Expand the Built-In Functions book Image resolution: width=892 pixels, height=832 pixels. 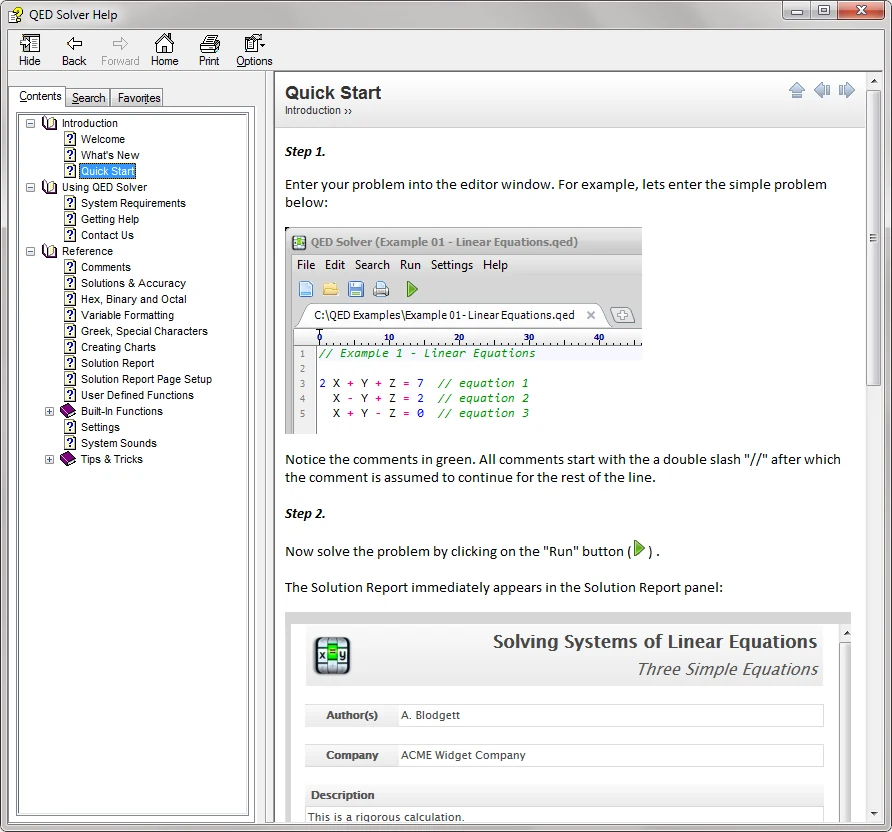coord(49,411)
